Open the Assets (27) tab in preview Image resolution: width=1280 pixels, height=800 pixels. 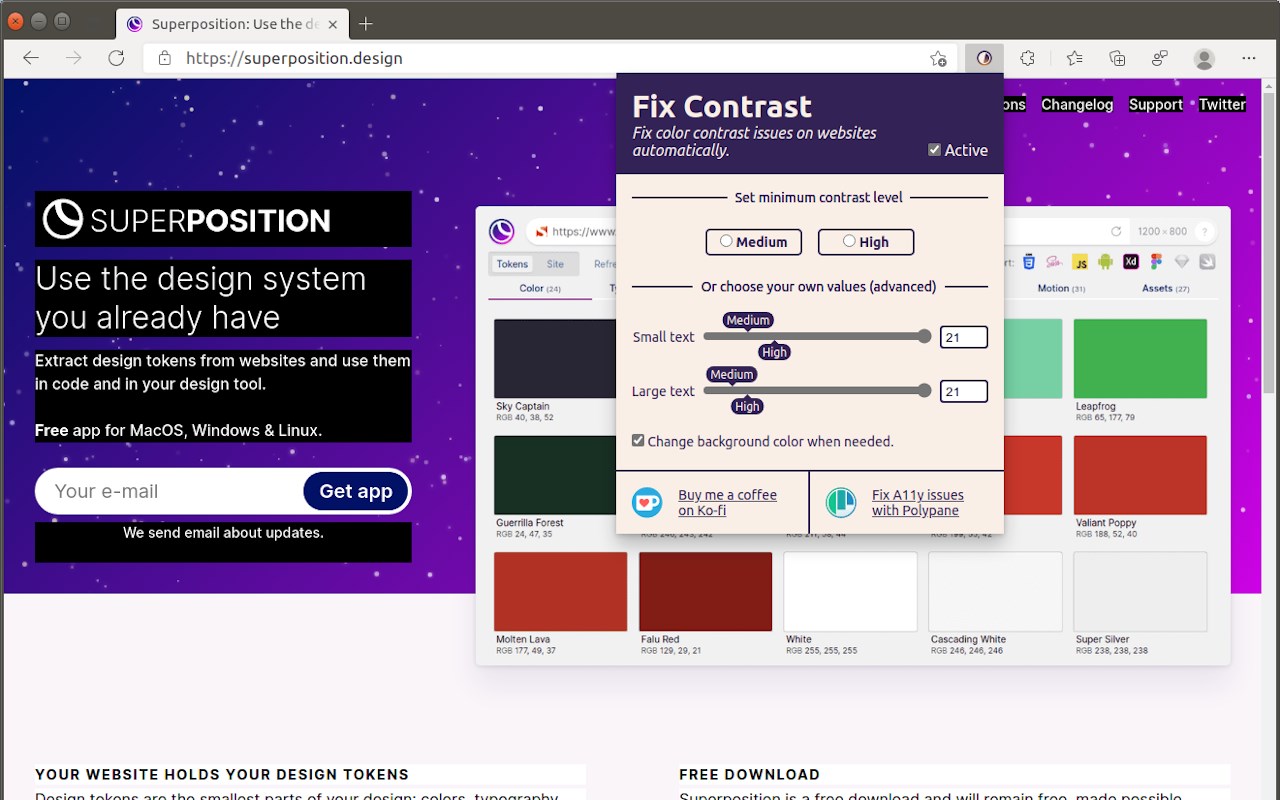(x=1166, y=288)
